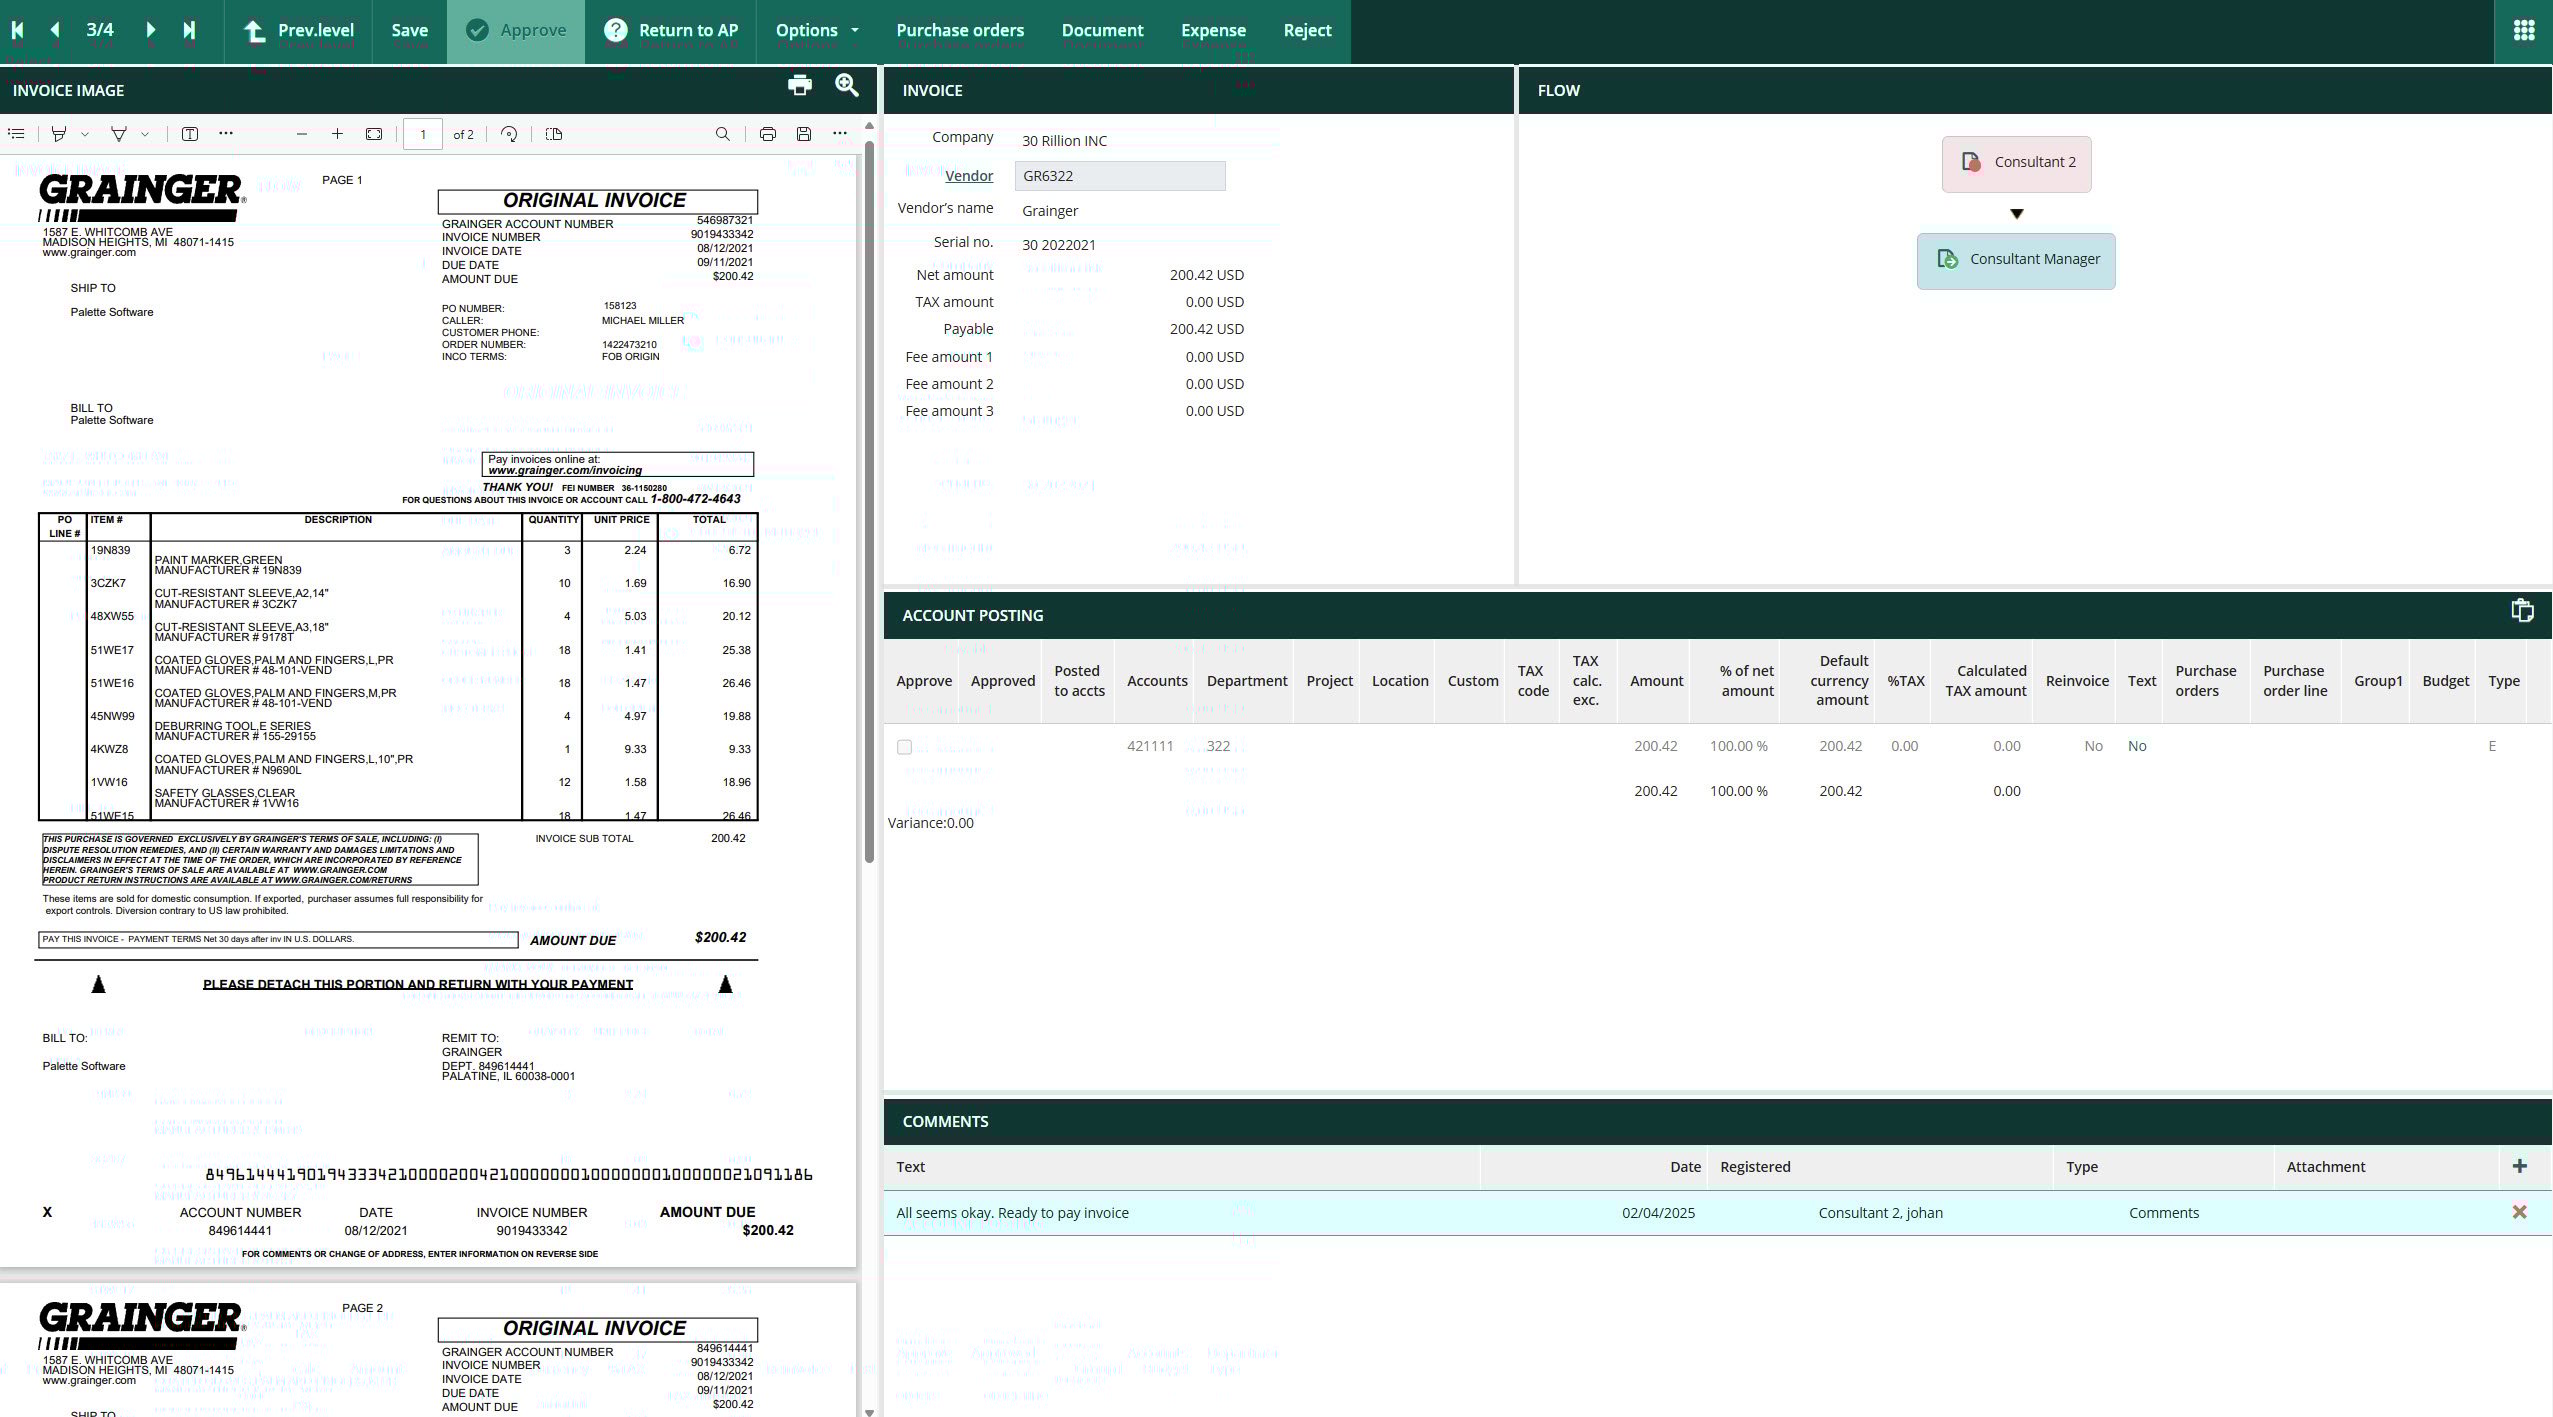Screen dimensions: 2553x1417
Task: Zoom in with the PDF plus icon
Action: coord(337,134)
